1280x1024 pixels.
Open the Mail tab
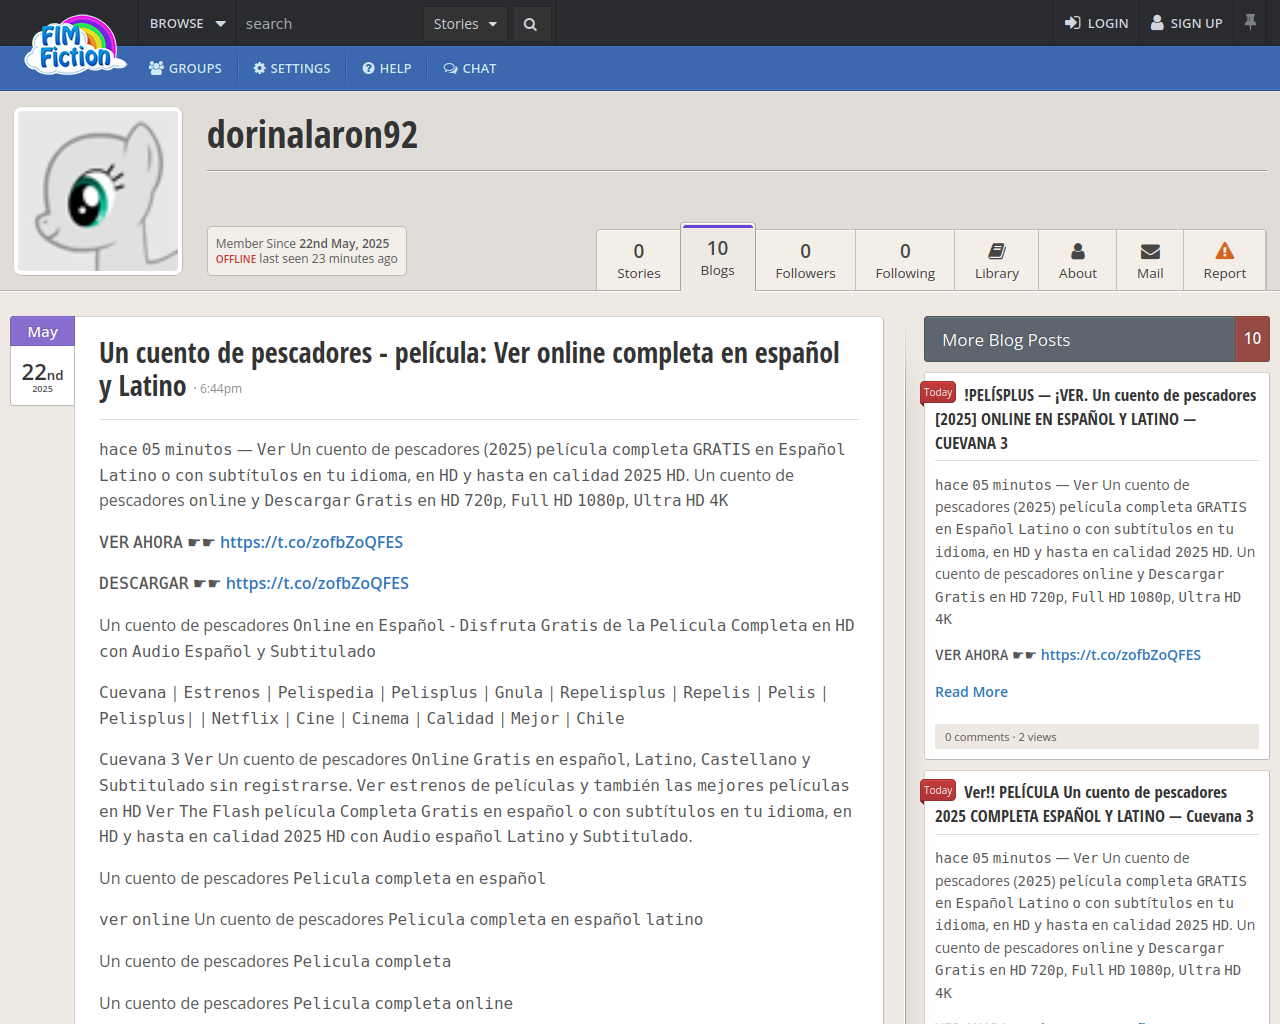[x=1150, y=260]
